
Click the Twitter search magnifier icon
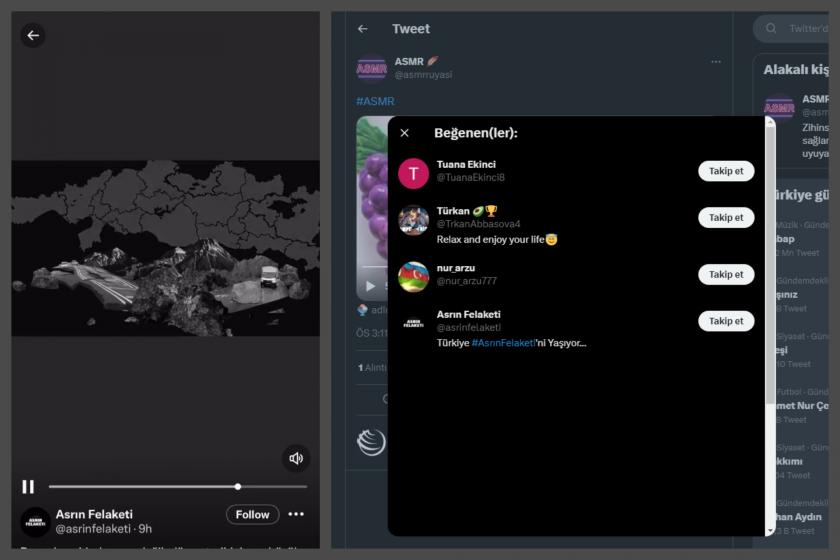771,28
